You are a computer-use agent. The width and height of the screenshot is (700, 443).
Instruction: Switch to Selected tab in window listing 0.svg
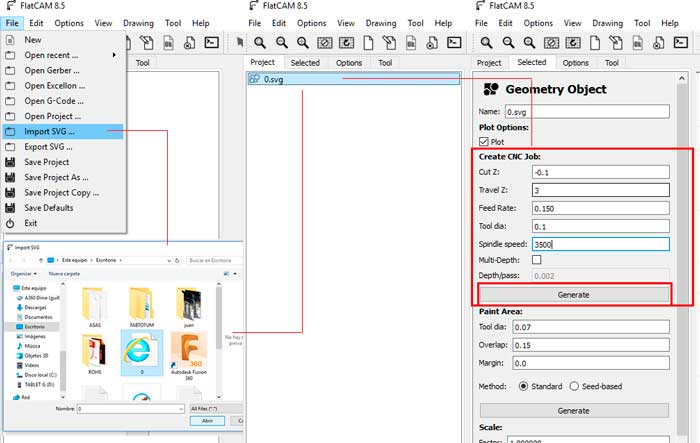pos(305,63)
